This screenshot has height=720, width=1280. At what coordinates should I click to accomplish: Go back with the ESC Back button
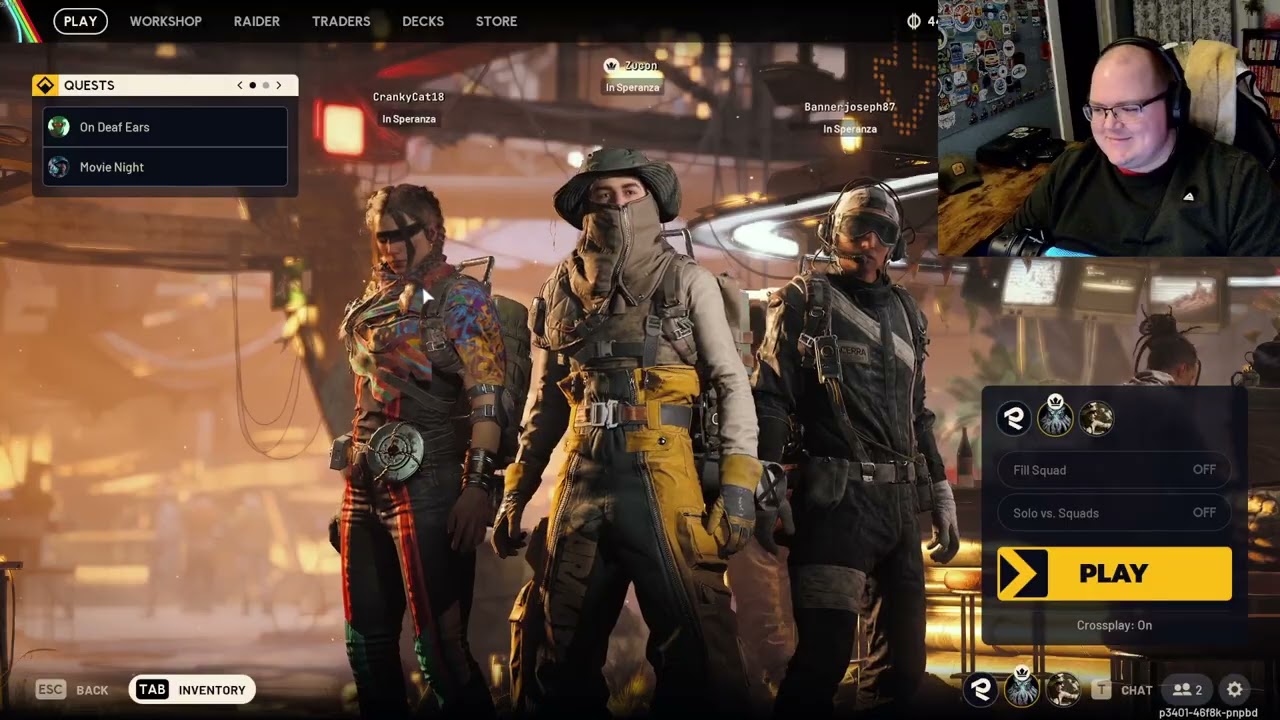(x=72, y=689)
